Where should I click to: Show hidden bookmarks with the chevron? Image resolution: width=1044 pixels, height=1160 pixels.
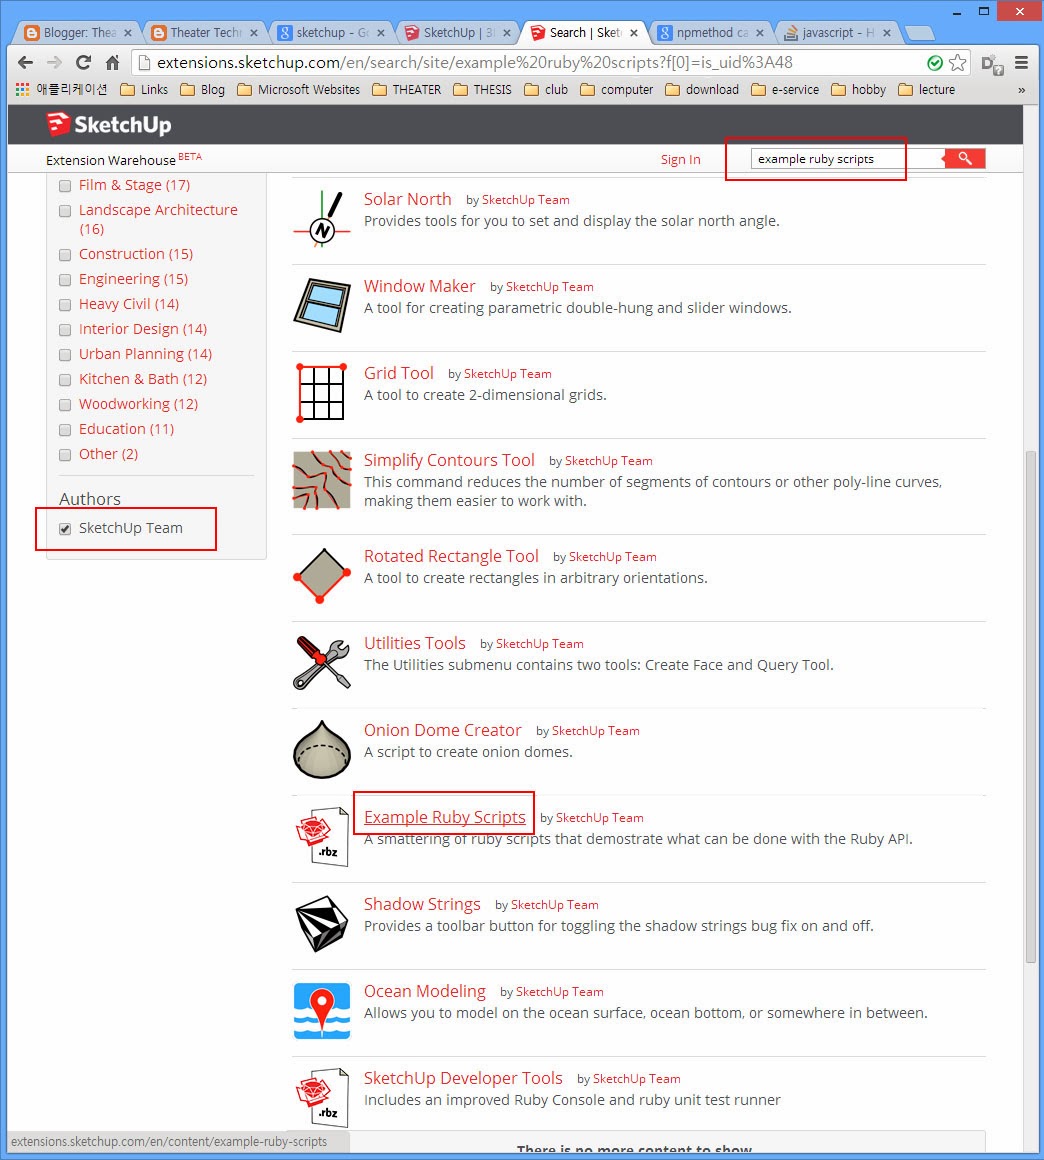tap(1021, 90)
